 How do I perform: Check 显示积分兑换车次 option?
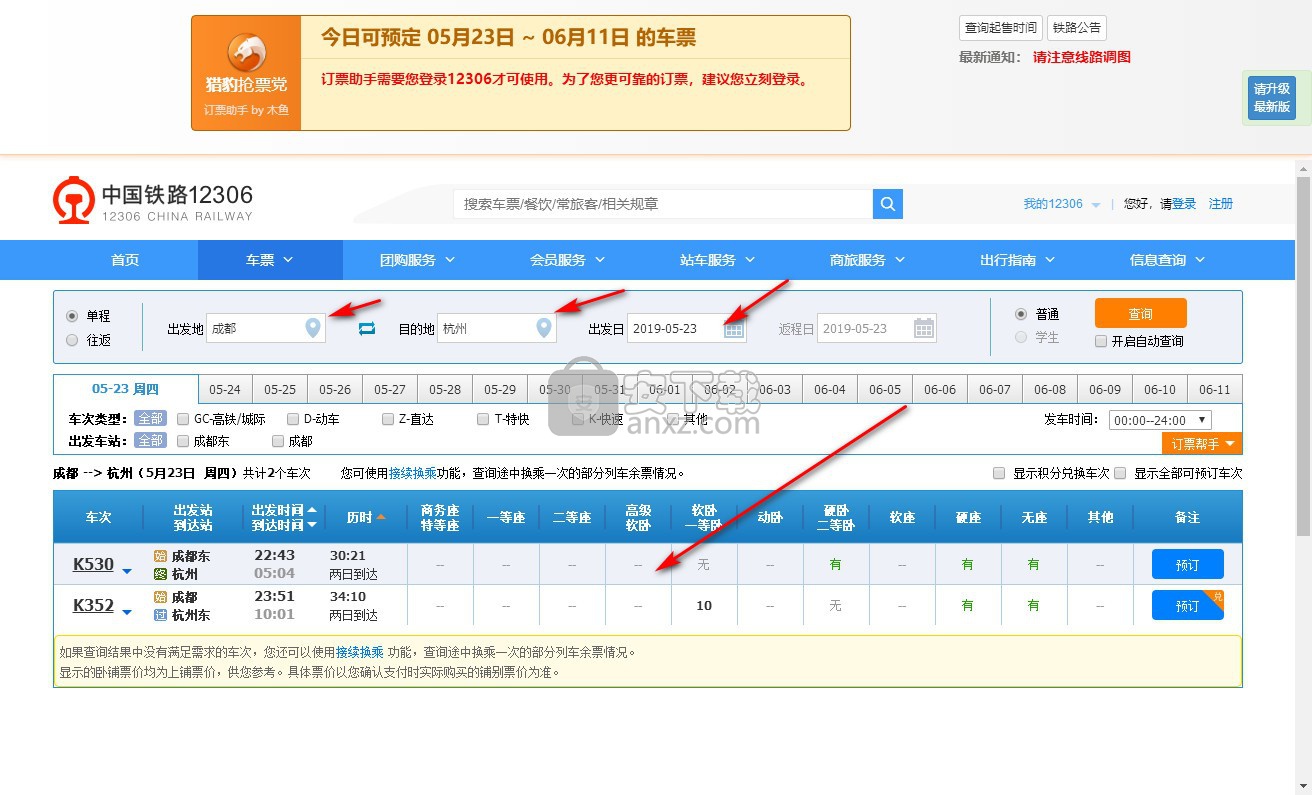coord(999,473)
